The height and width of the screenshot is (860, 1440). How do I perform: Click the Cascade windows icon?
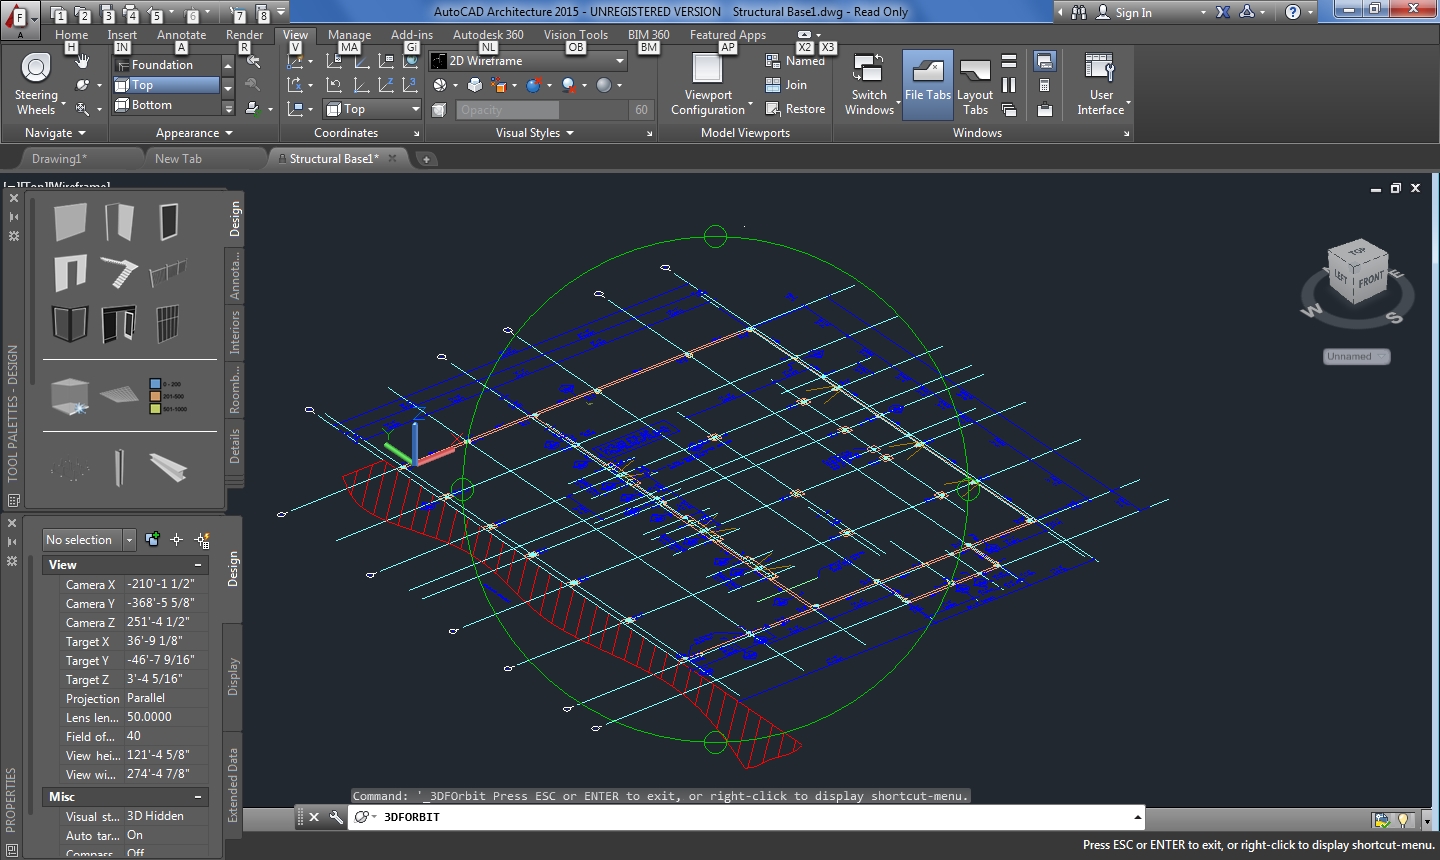pyautogui.click(x=1009, y=110)
